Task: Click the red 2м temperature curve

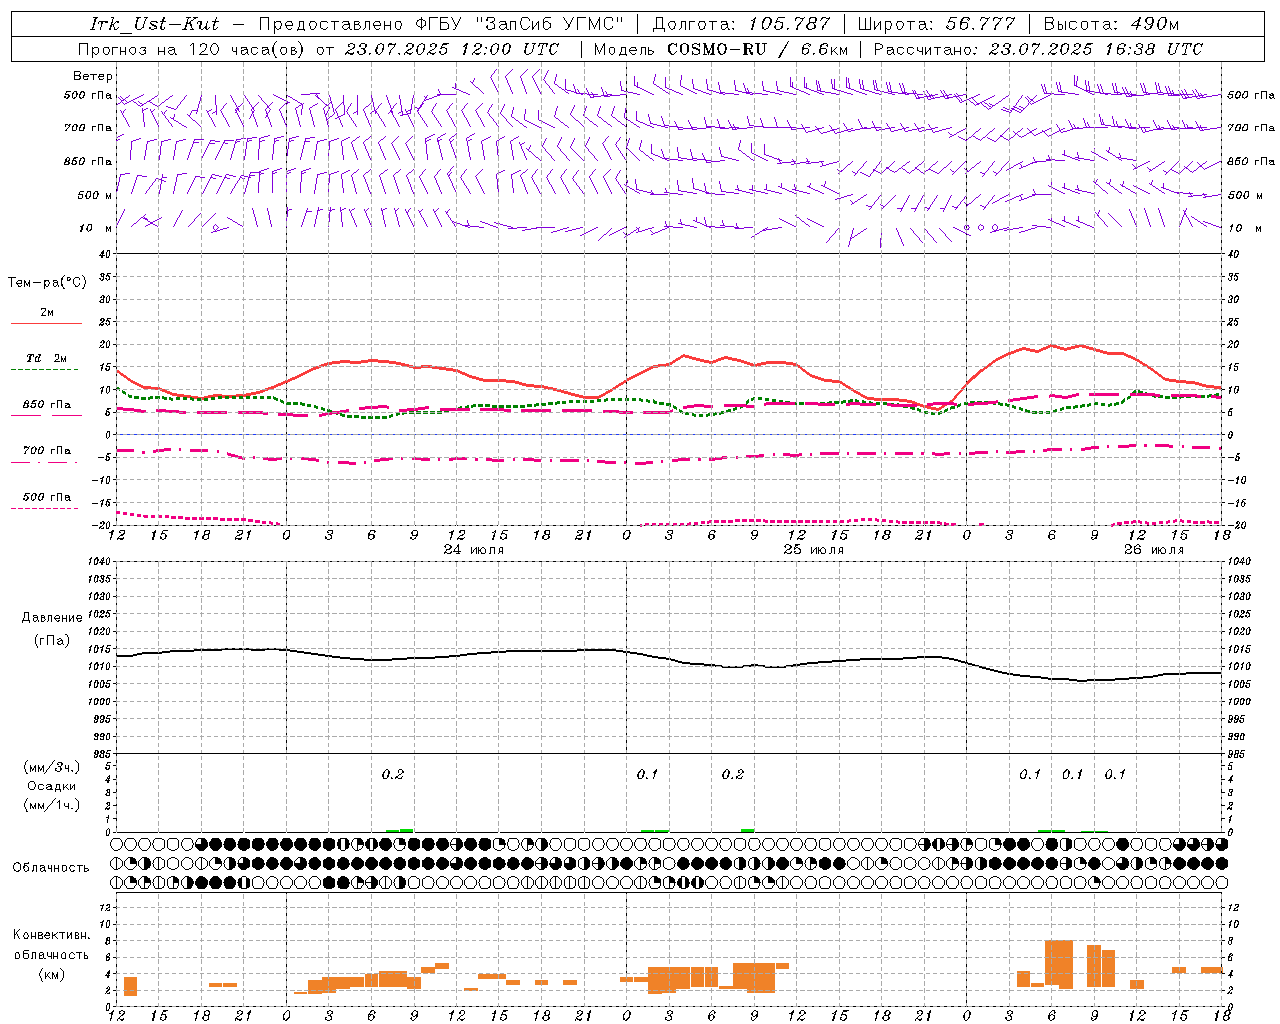Action: tap(670, 365)
